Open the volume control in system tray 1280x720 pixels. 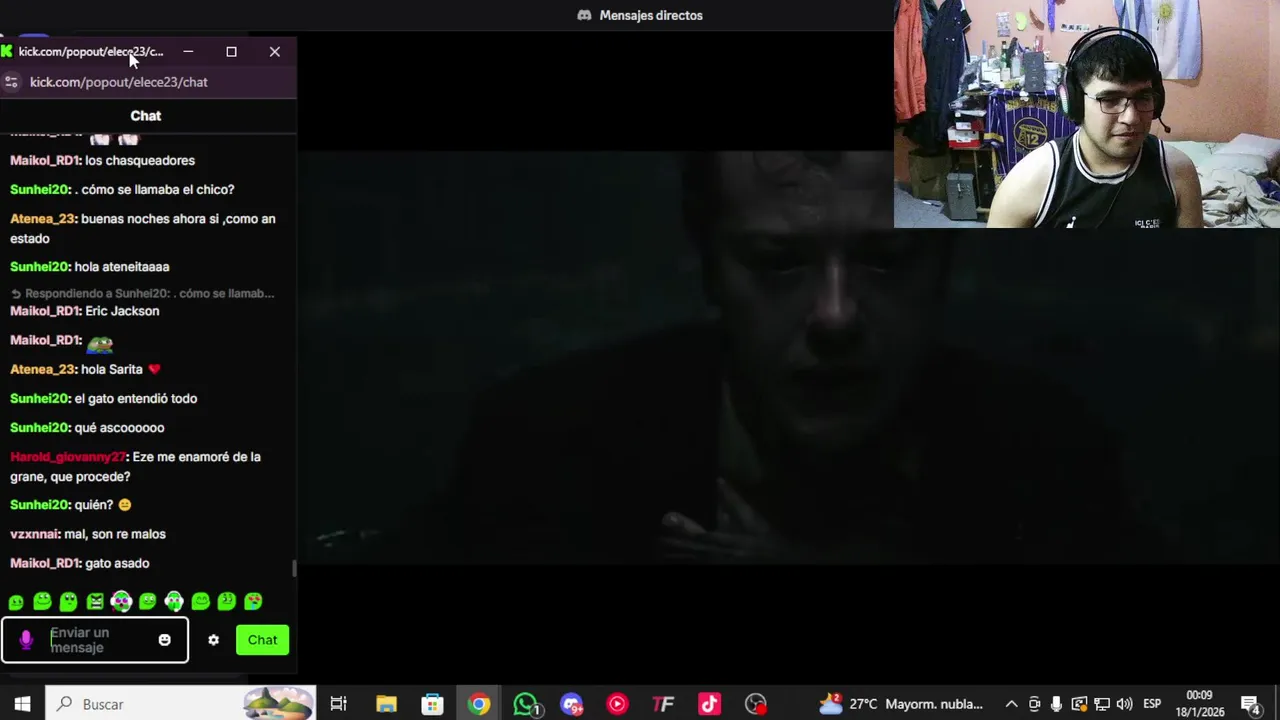1124,704
